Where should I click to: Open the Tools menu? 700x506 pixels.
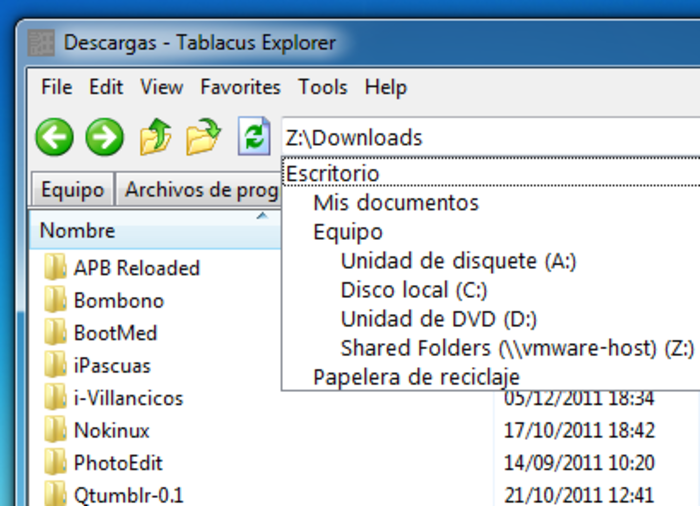click(323, 87)
